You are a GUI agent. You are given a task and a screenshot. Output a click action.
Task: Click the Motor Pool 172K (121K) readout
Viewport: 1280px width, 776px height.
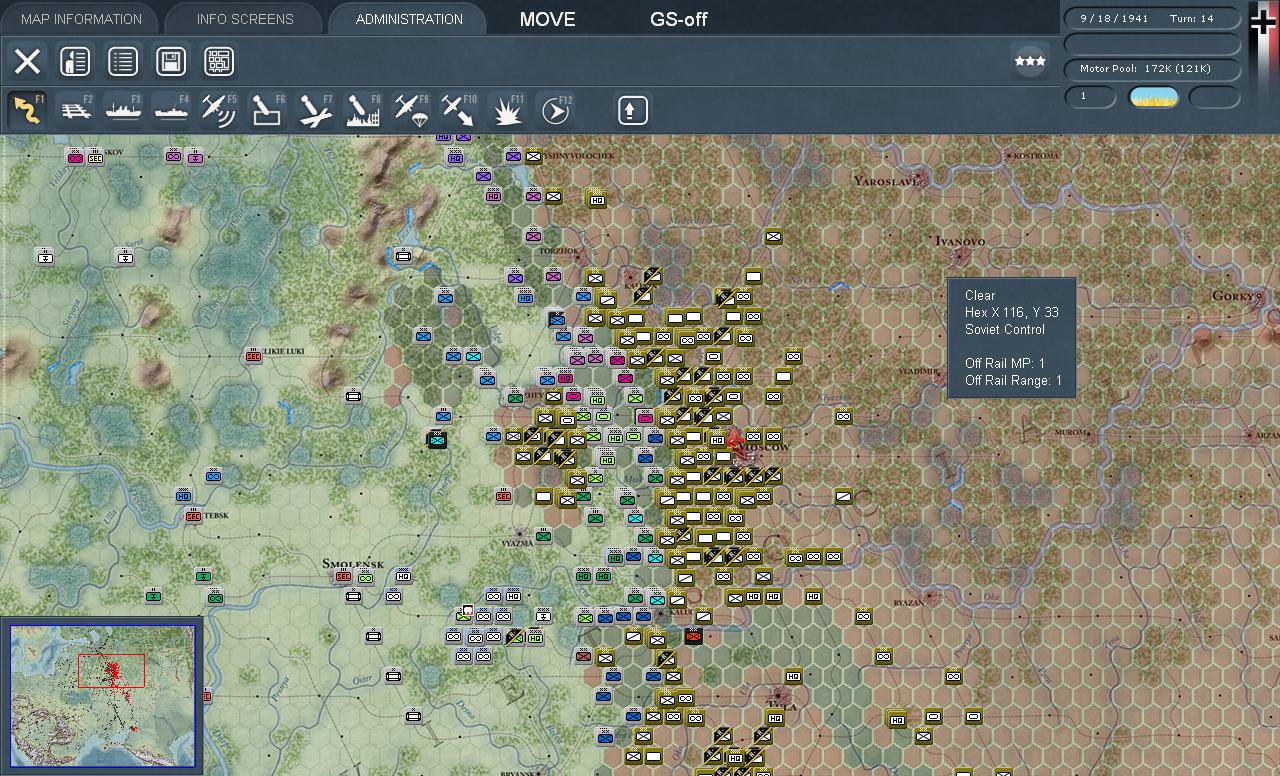[1152, 69]
